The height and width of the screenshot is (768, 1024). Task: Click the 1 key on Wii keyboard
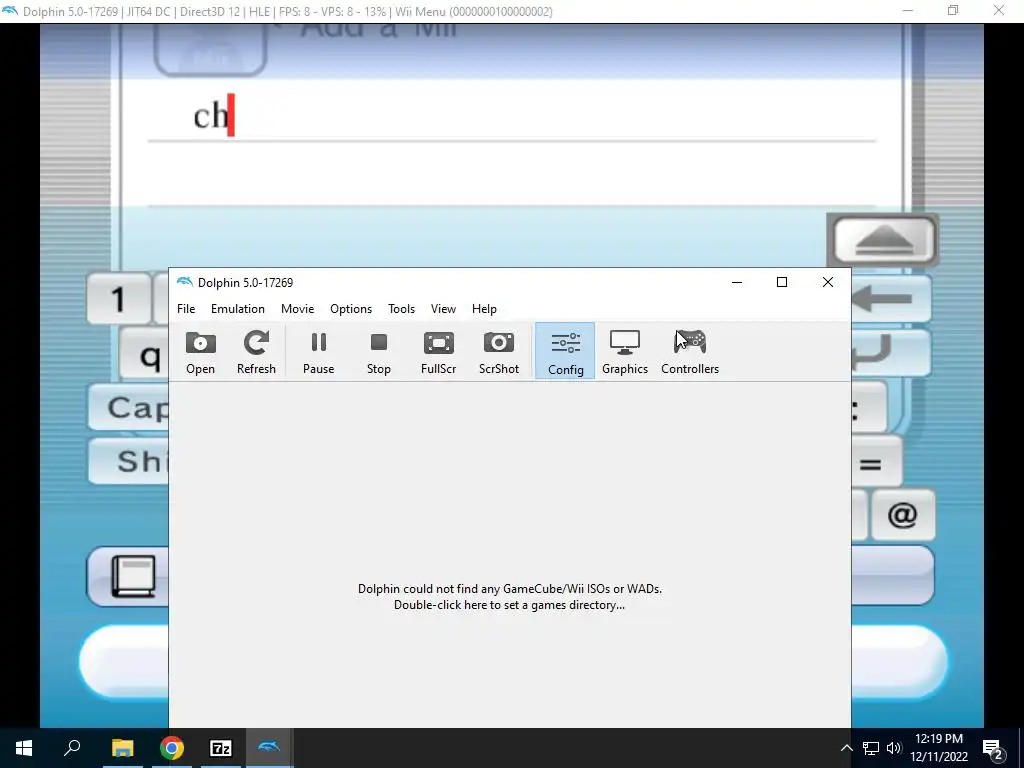[x=119, y=300]
